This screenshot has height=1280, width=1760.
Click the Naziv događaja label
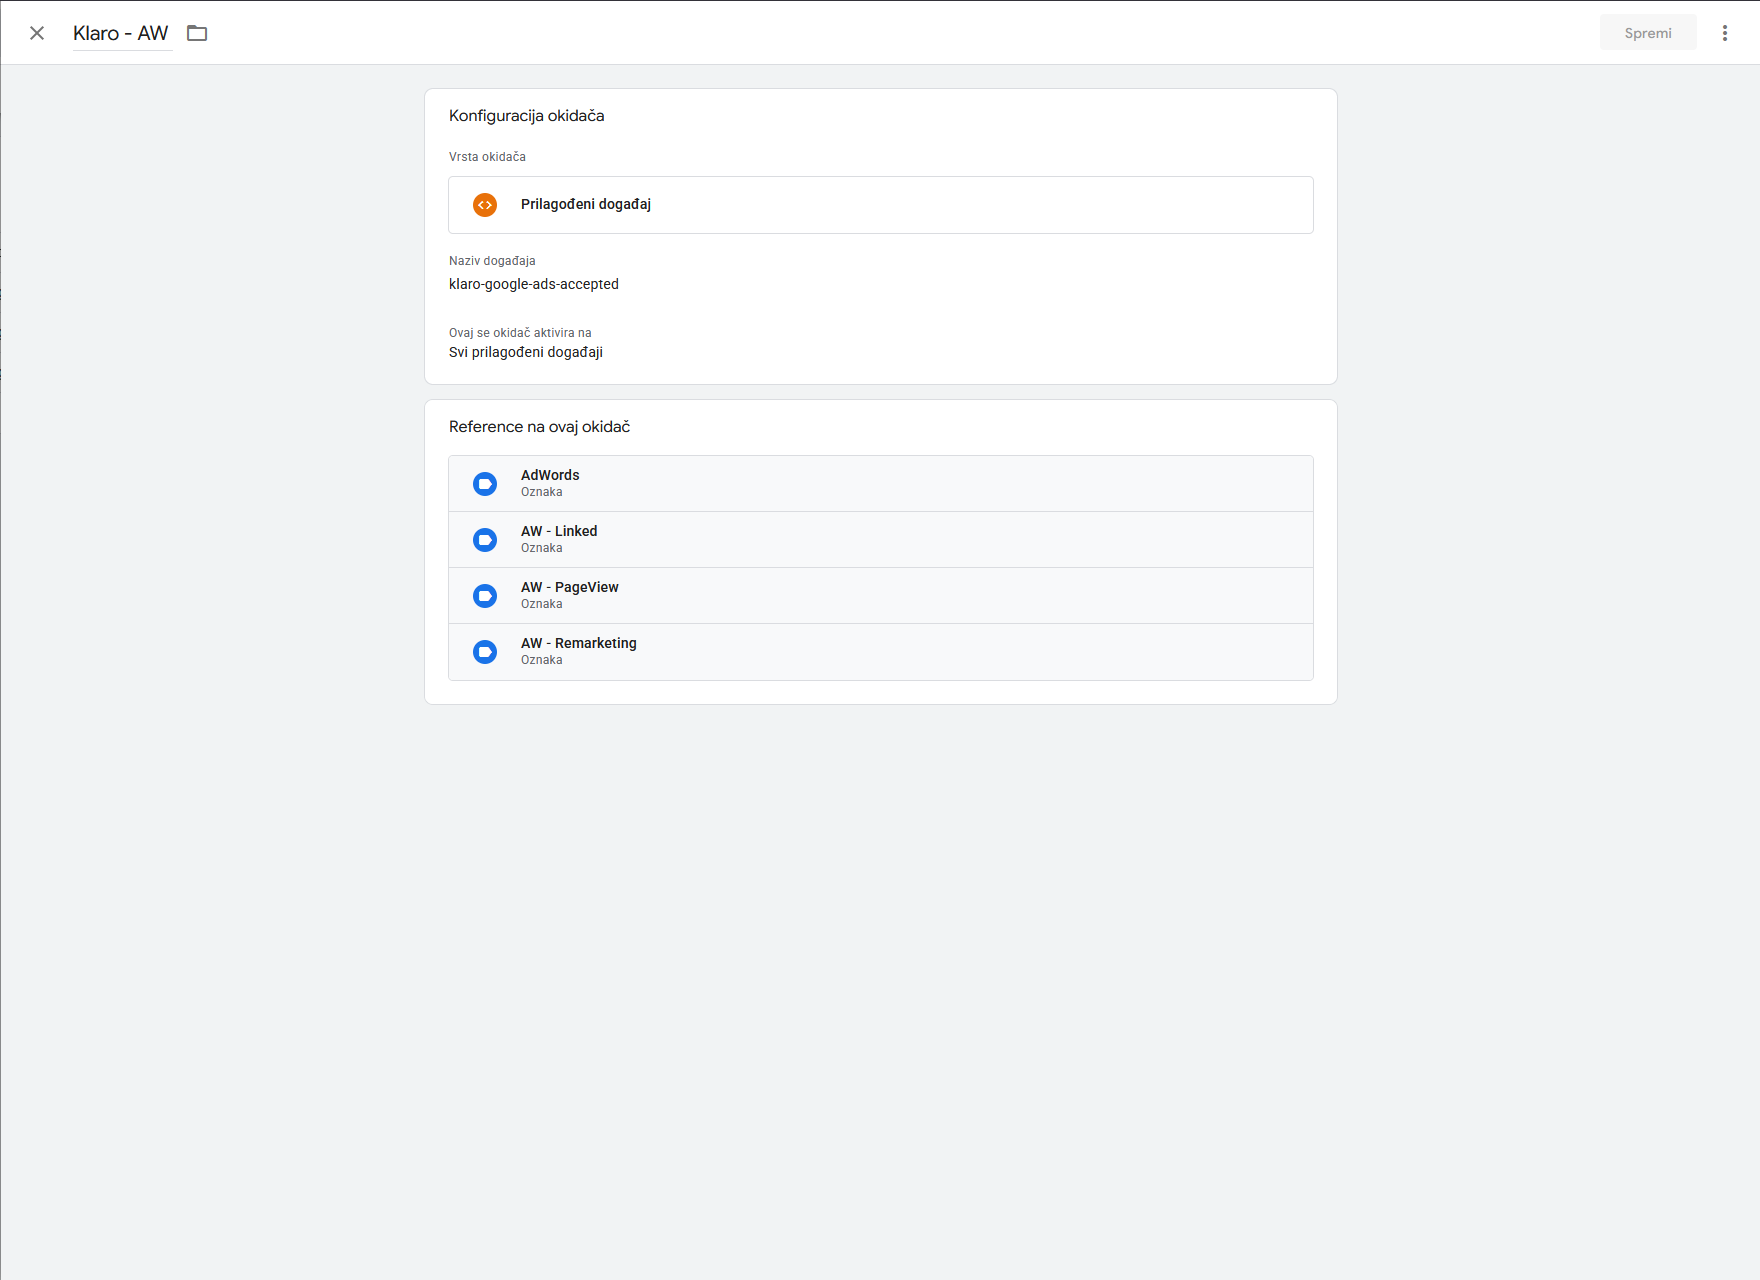pyautogui.click(x=492, y=261)
